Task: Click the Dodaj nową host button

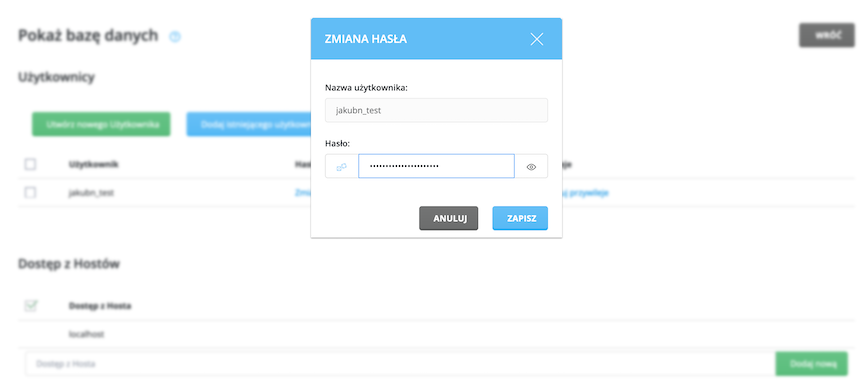Action: [x=812, y=364]
